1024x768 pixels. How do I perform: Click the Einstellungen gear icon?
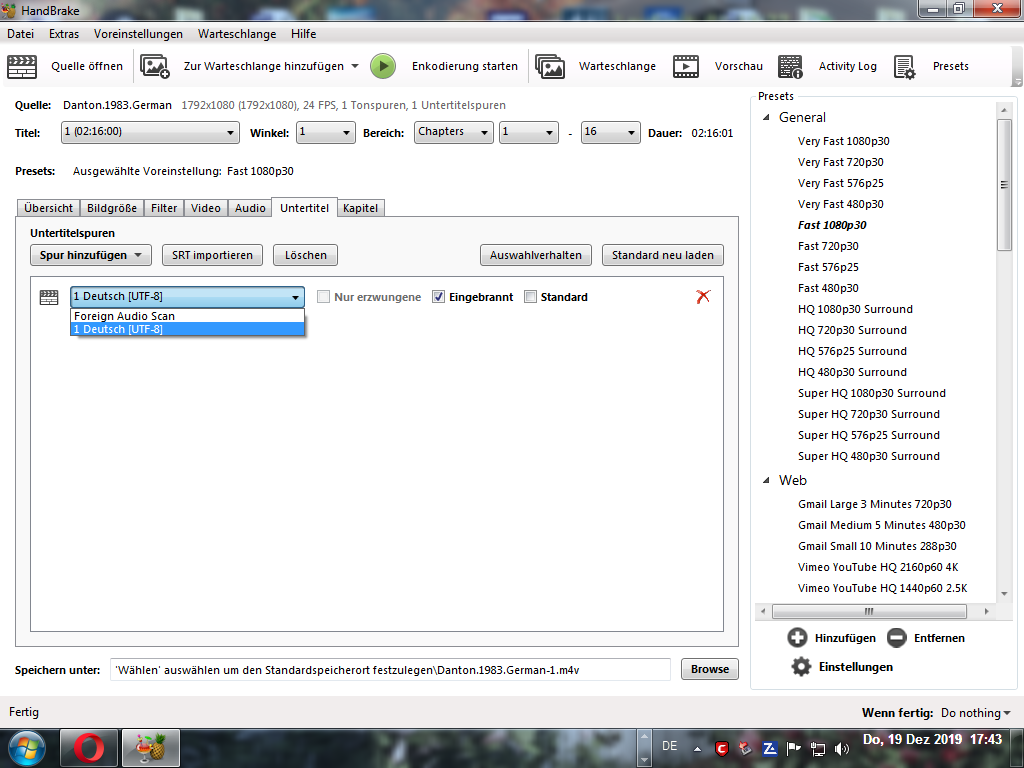pyautogui.click(x=801, y=667)
